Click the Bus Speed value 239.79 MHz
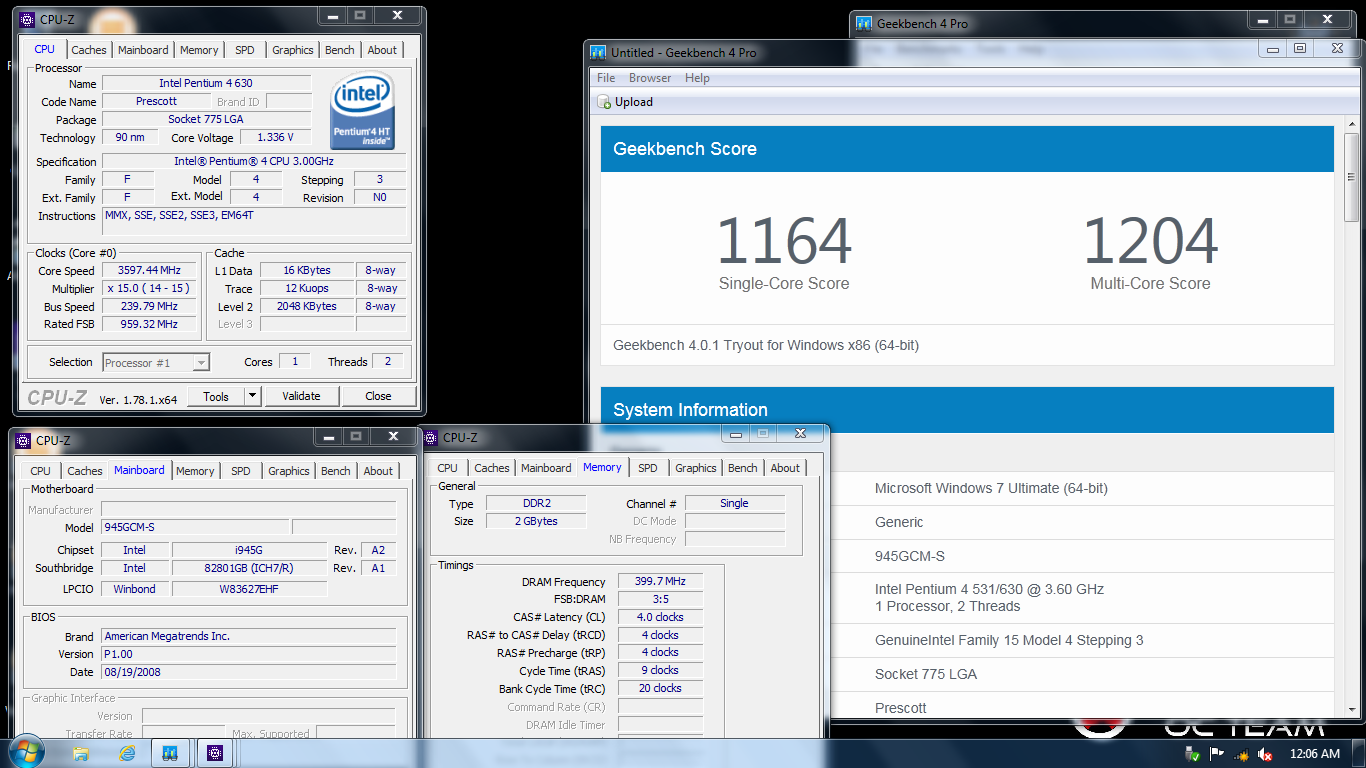 tap(149, 307)
